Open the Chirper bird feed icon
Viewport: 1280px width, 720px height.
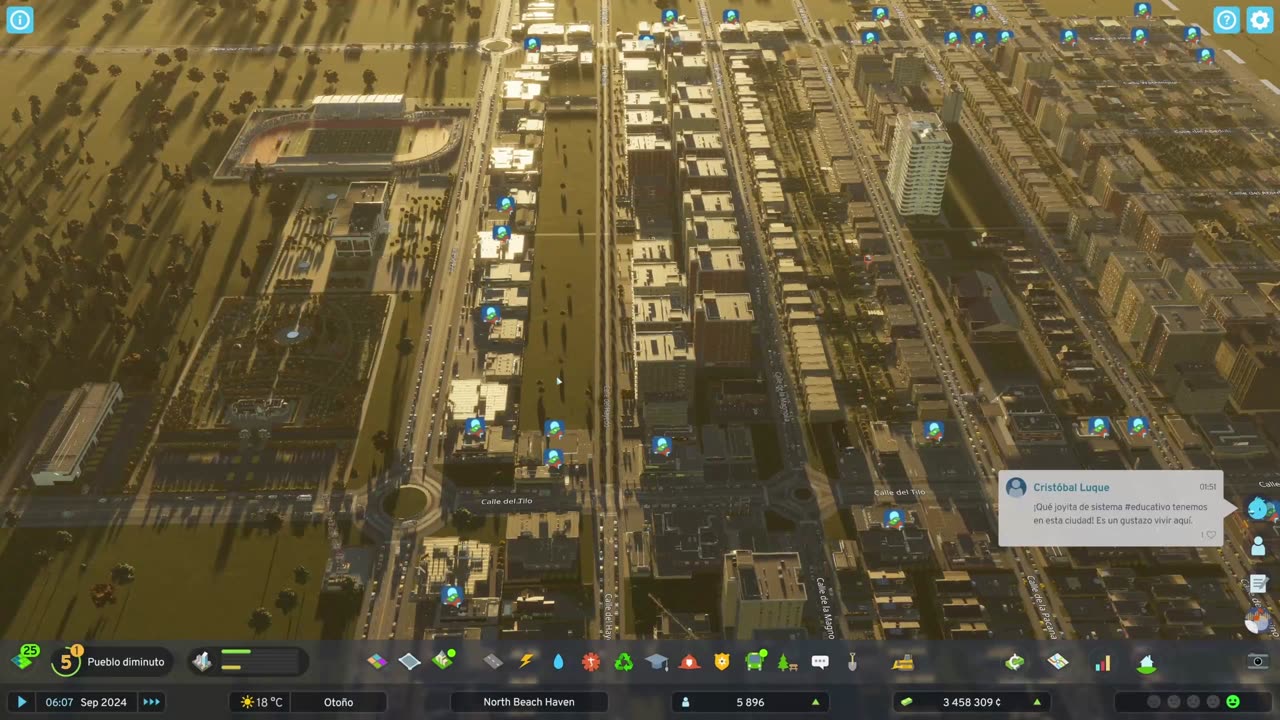pos(1258,508)
